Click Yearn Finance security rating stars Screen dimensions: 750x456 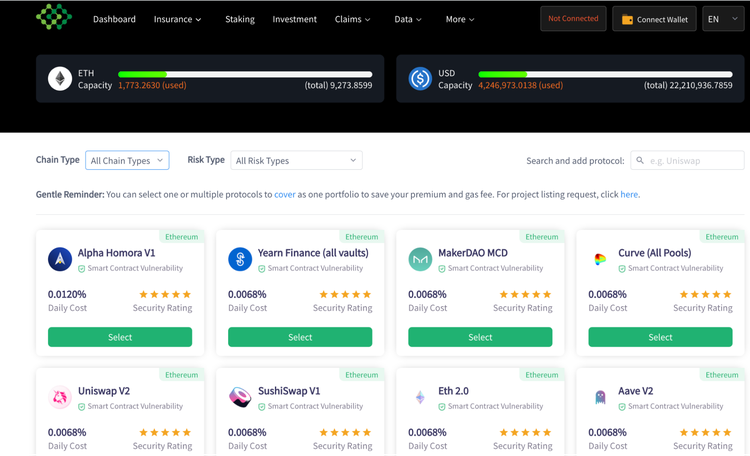click(345, 294)
